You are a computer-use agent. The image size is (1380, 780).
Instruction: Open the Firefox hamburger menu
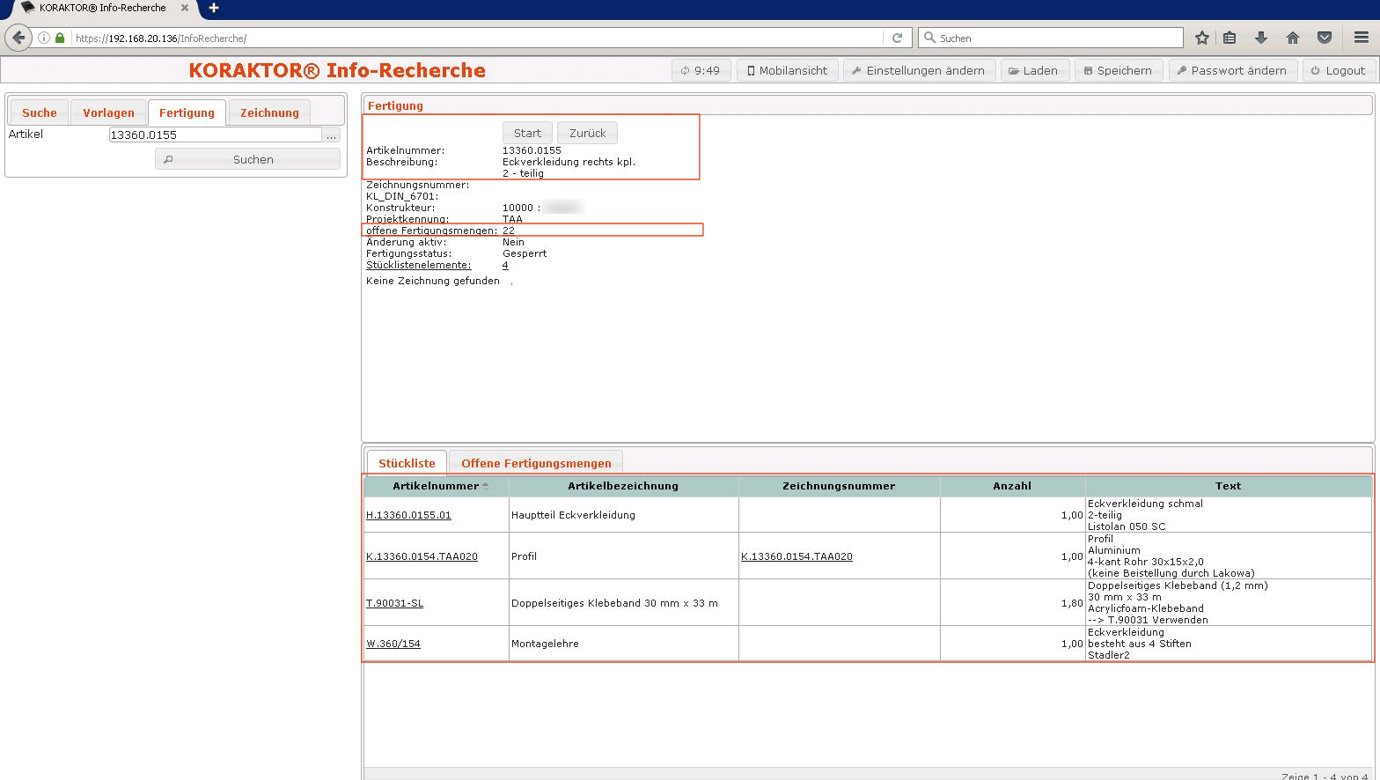coord(1361,38)
